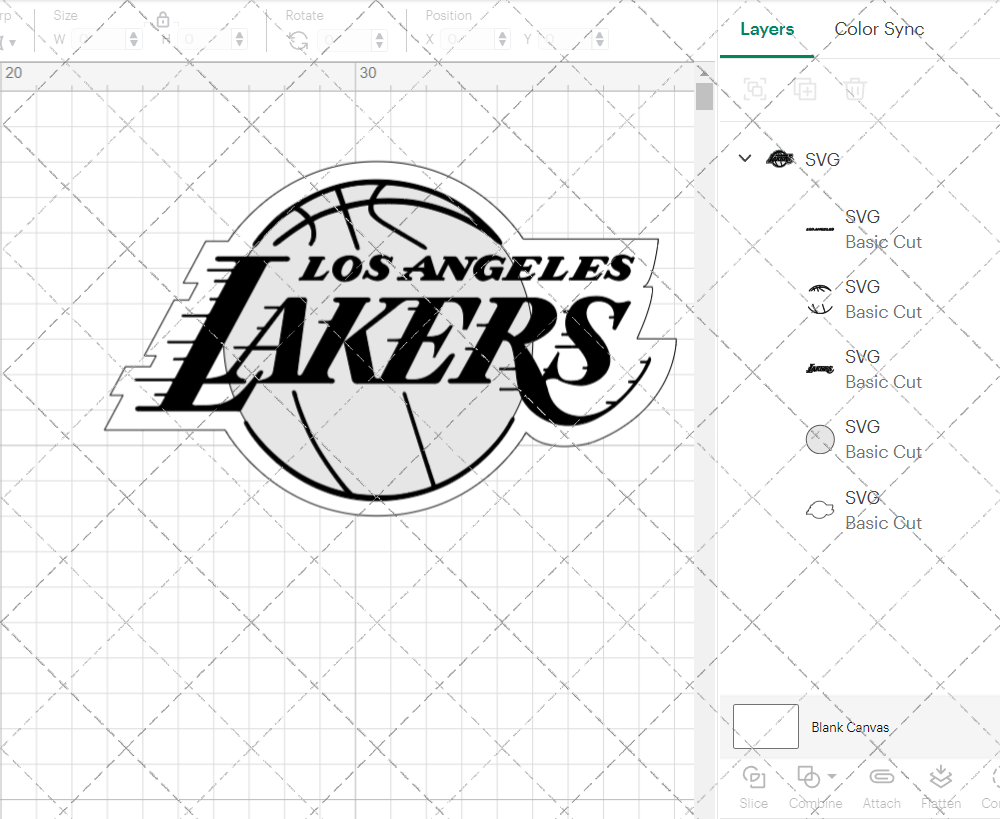Collapse the SVG group chevron
This screenshot has height=819, width=1000.
coord(745,158)
